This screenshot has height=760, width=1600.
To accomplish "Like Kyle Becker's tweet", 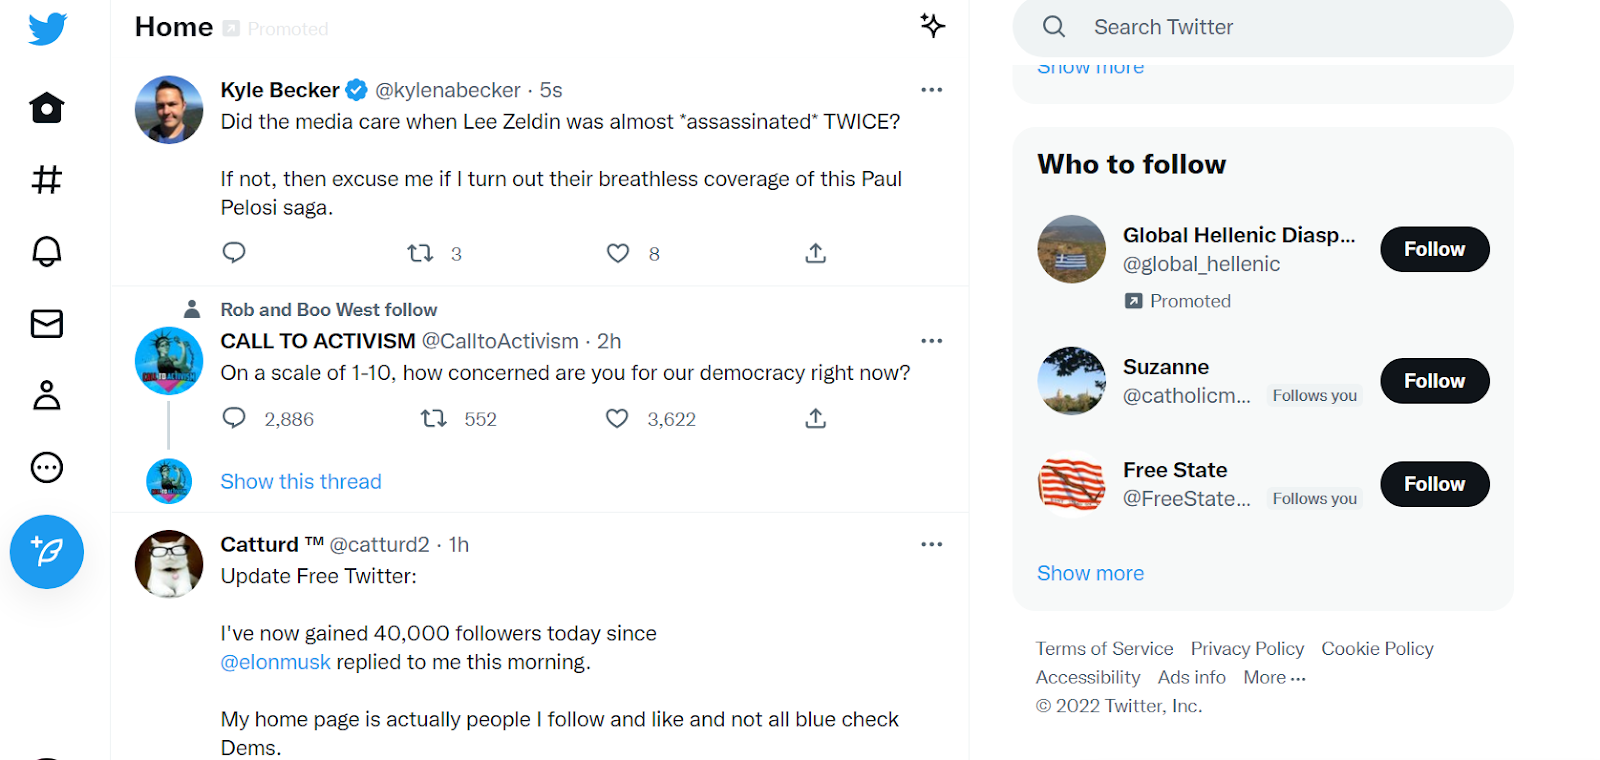I will pyautogui.click(x=618, y=254).
